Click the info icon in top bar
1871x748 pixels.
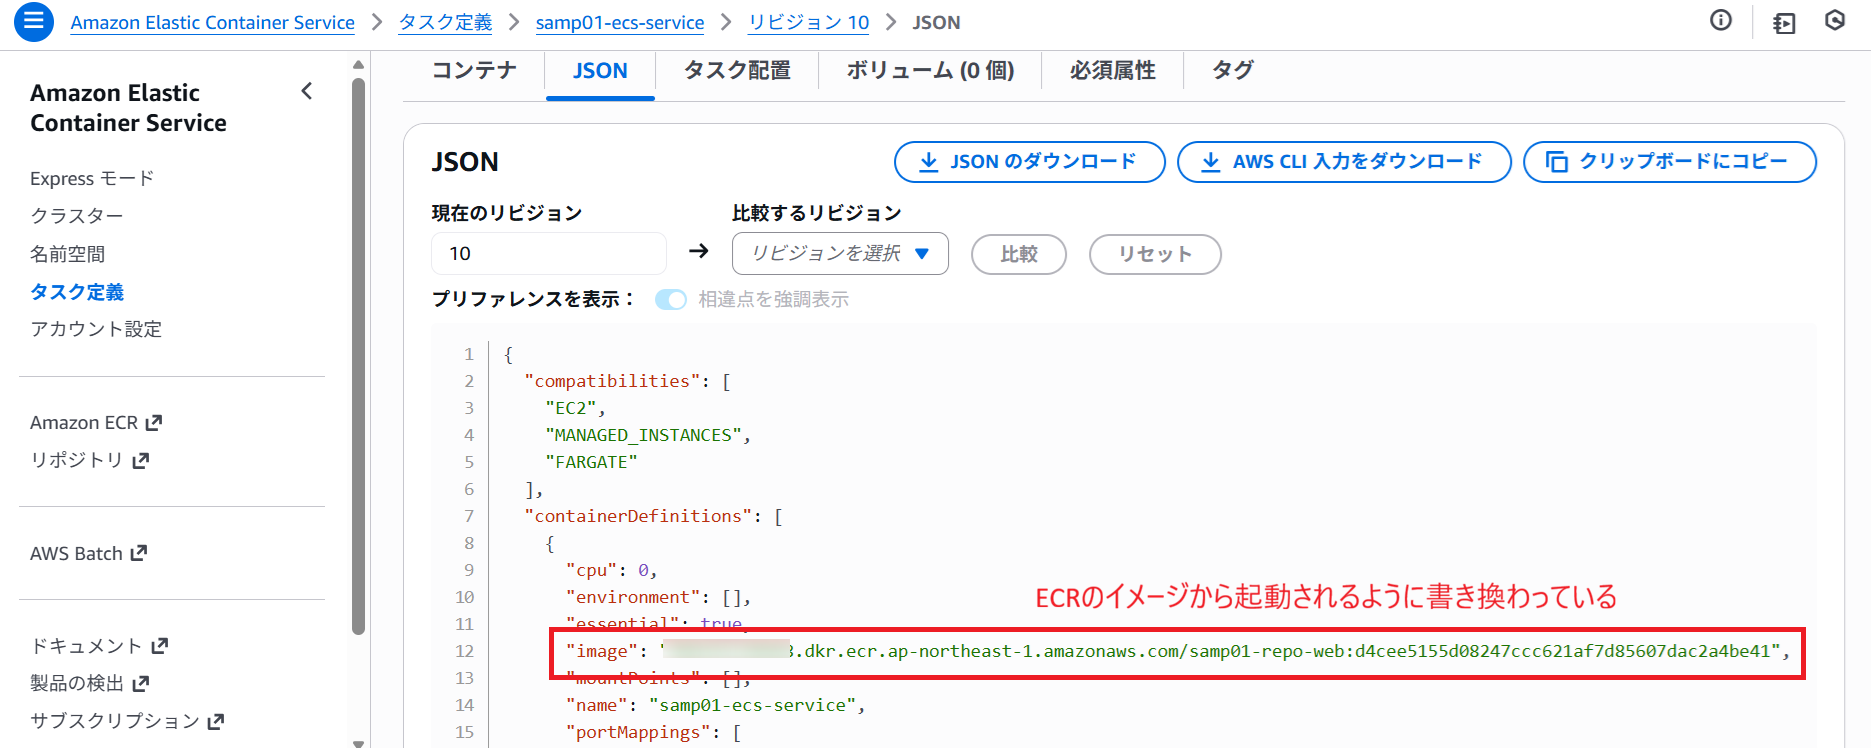point(1721,21)
